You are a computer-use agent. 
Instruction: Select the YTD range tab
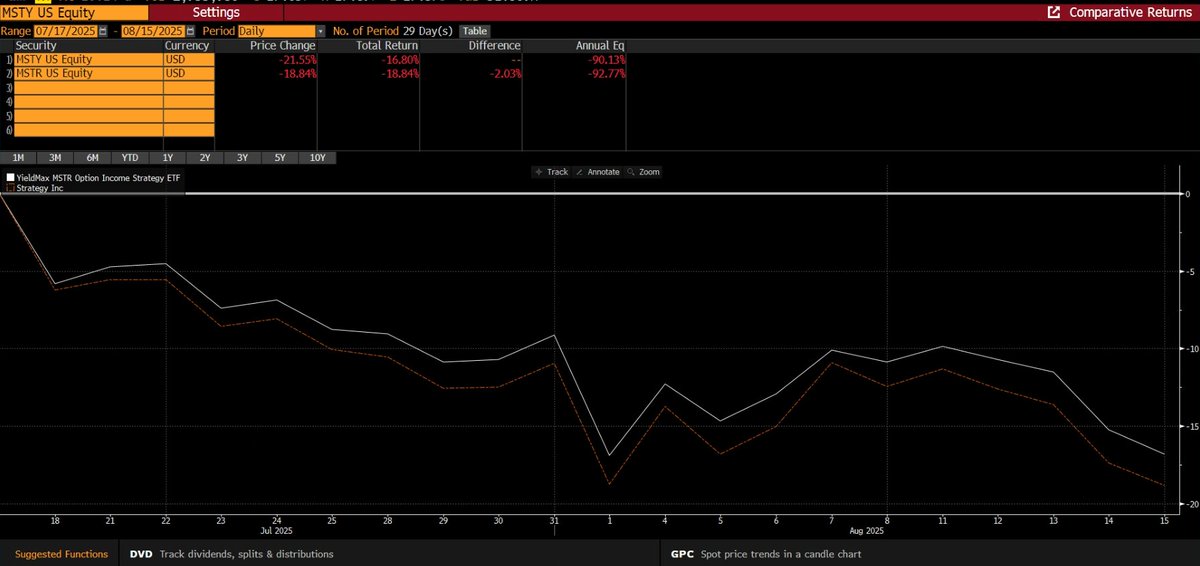(x=130, y=157)
